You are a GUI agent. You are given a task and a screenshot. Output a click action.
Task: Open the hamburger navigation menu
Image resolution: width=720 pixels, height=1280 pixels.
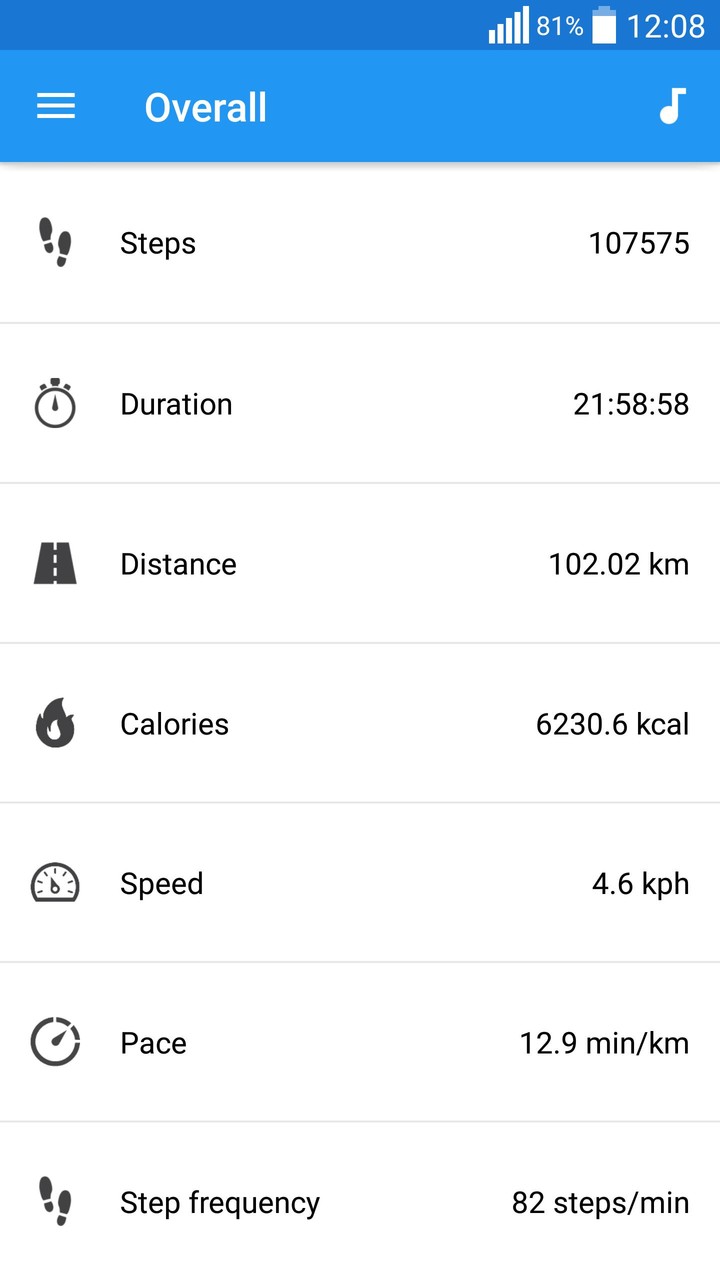(56, 107)
